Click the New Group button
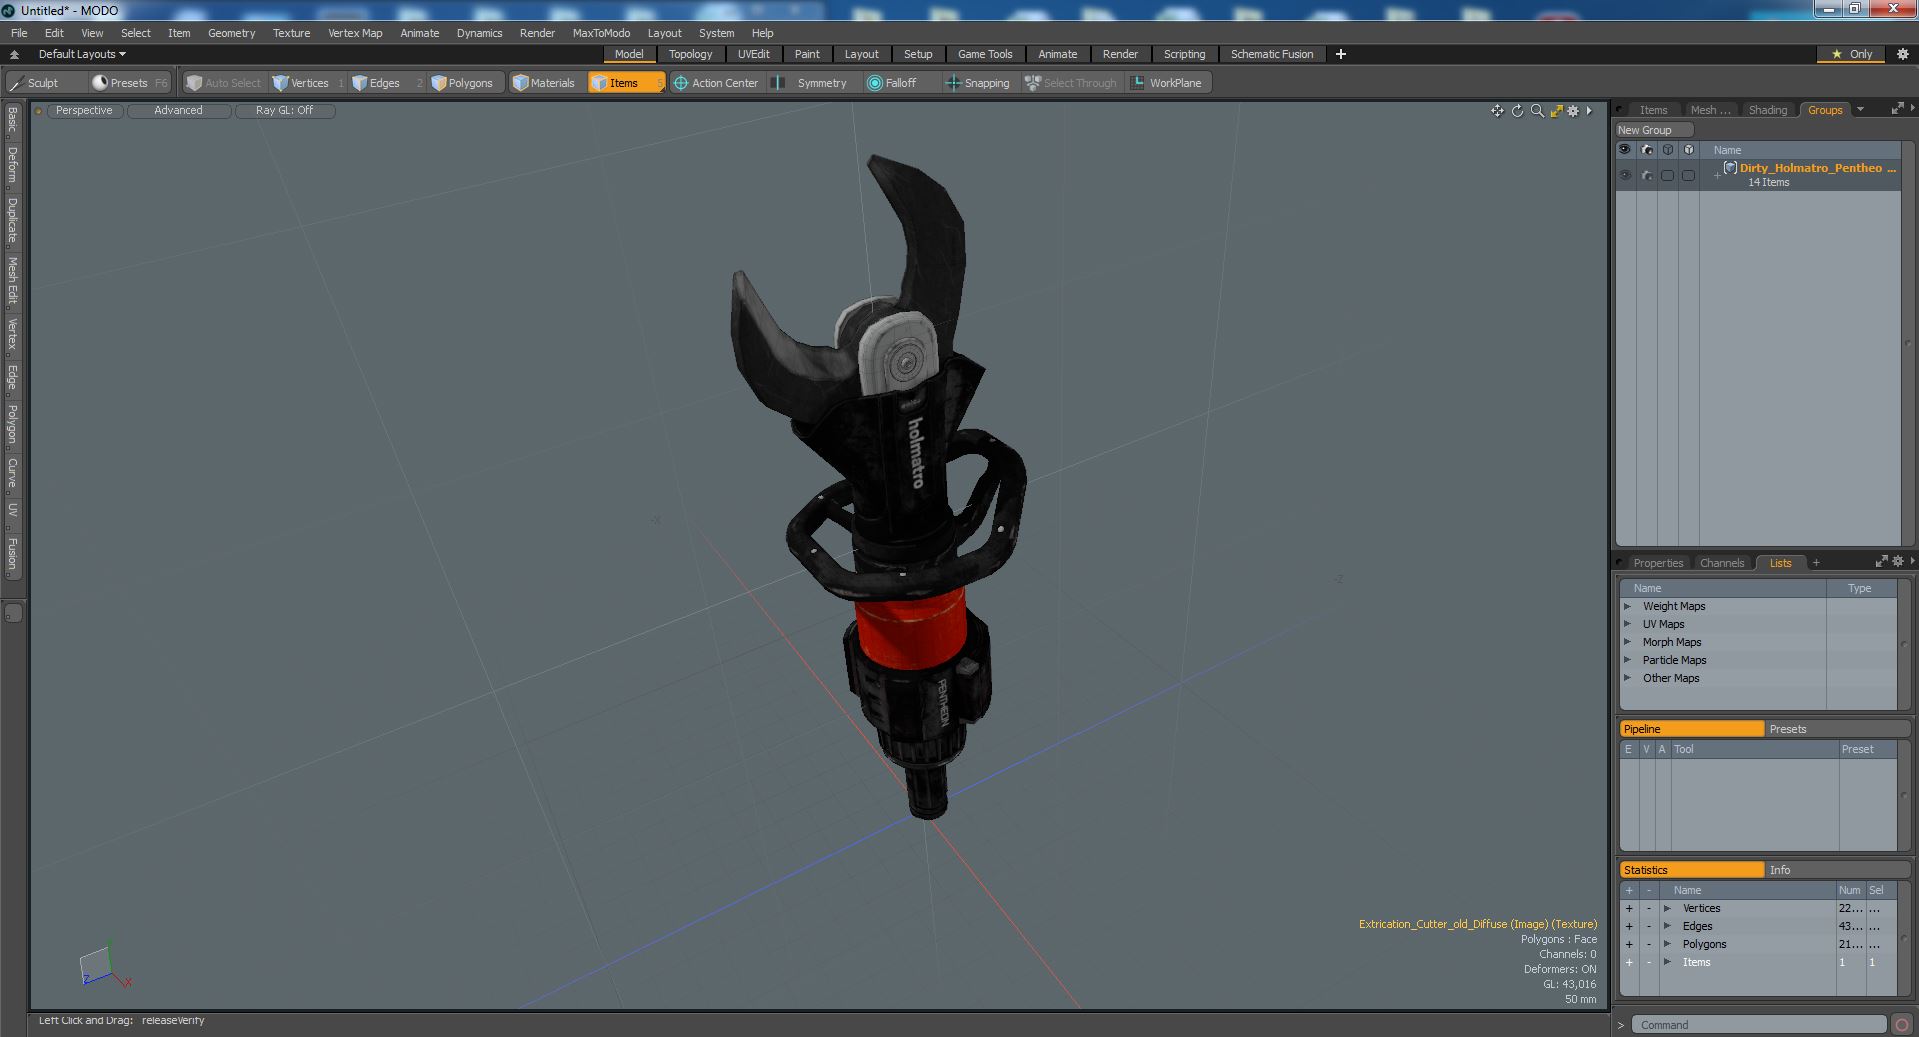The image size is (1919, 1037). pos(1653,130)
